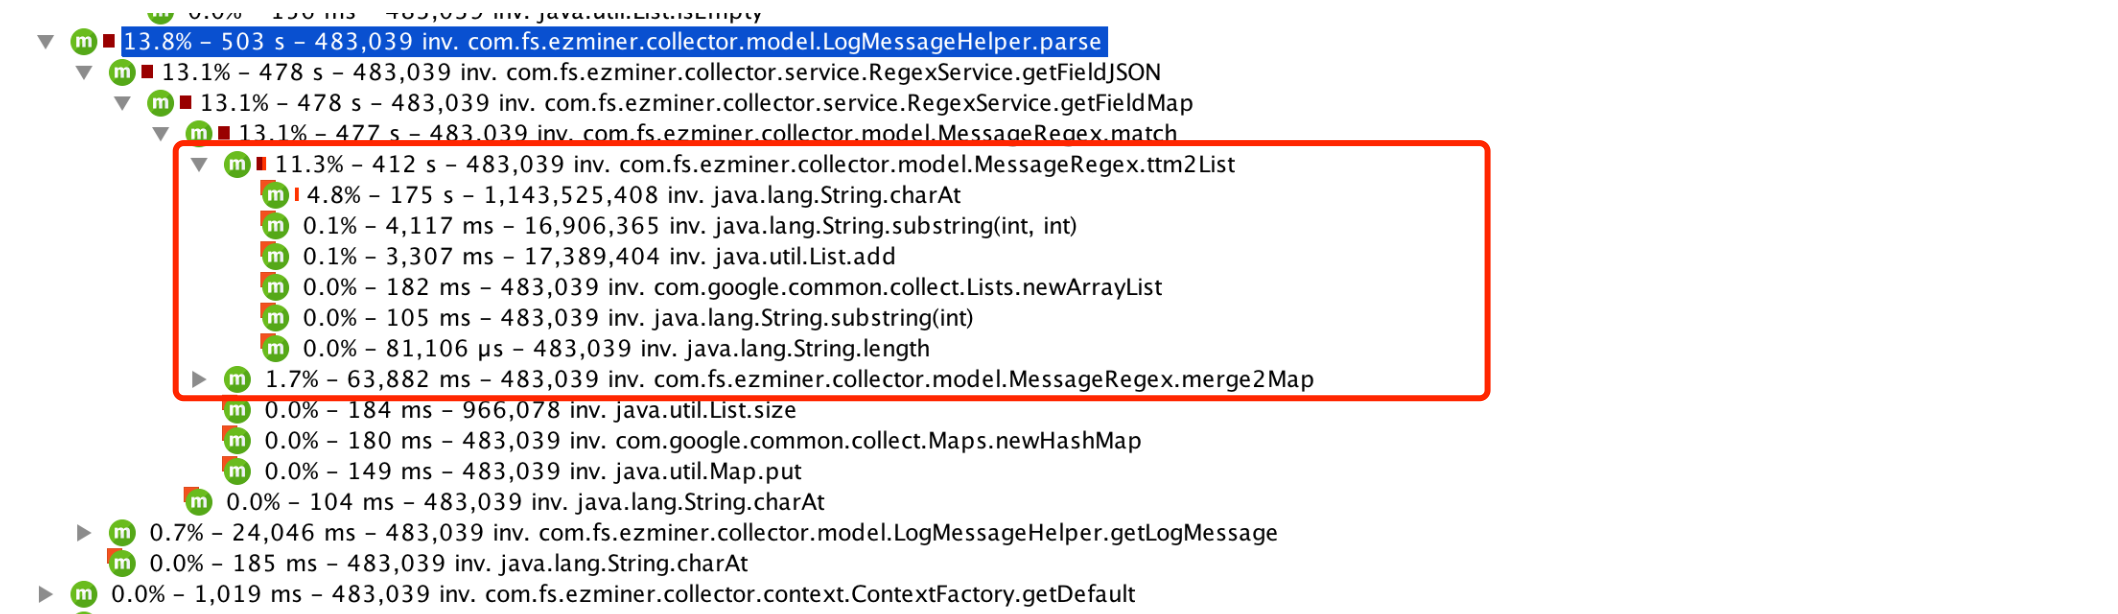Click method icon beside LogMessageHelper.parse
This screenshot has height=614, width=2118.
point(83,42)
